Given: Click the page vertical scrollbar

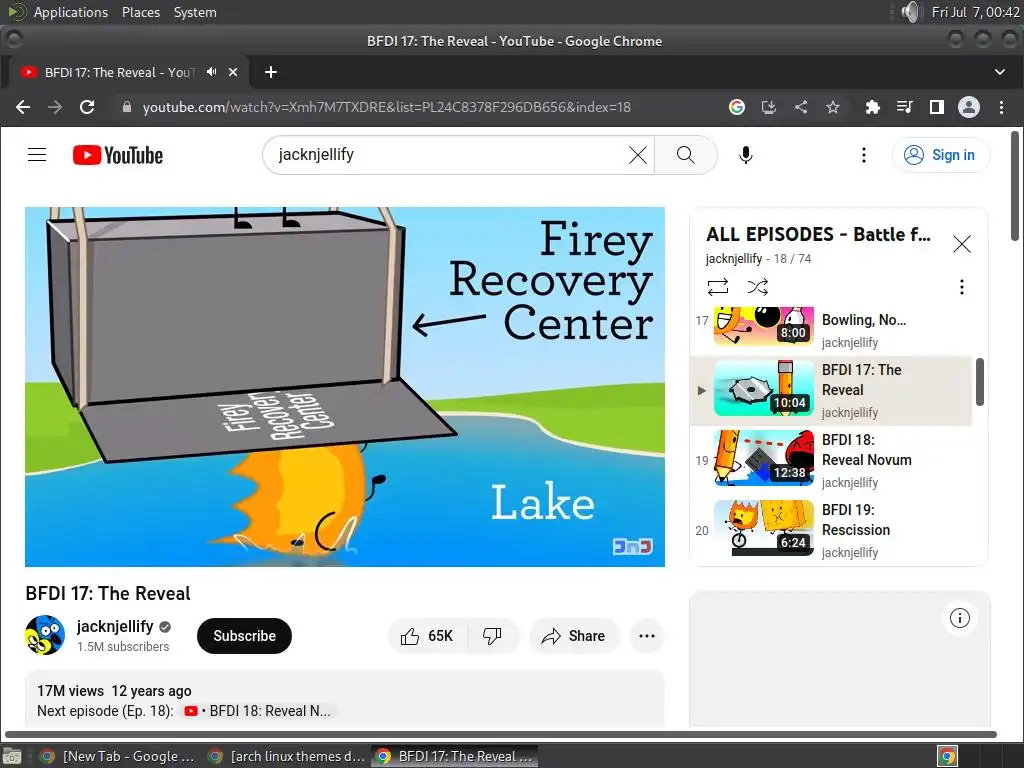Looking at the screenshot, I should pos(1014,186).
